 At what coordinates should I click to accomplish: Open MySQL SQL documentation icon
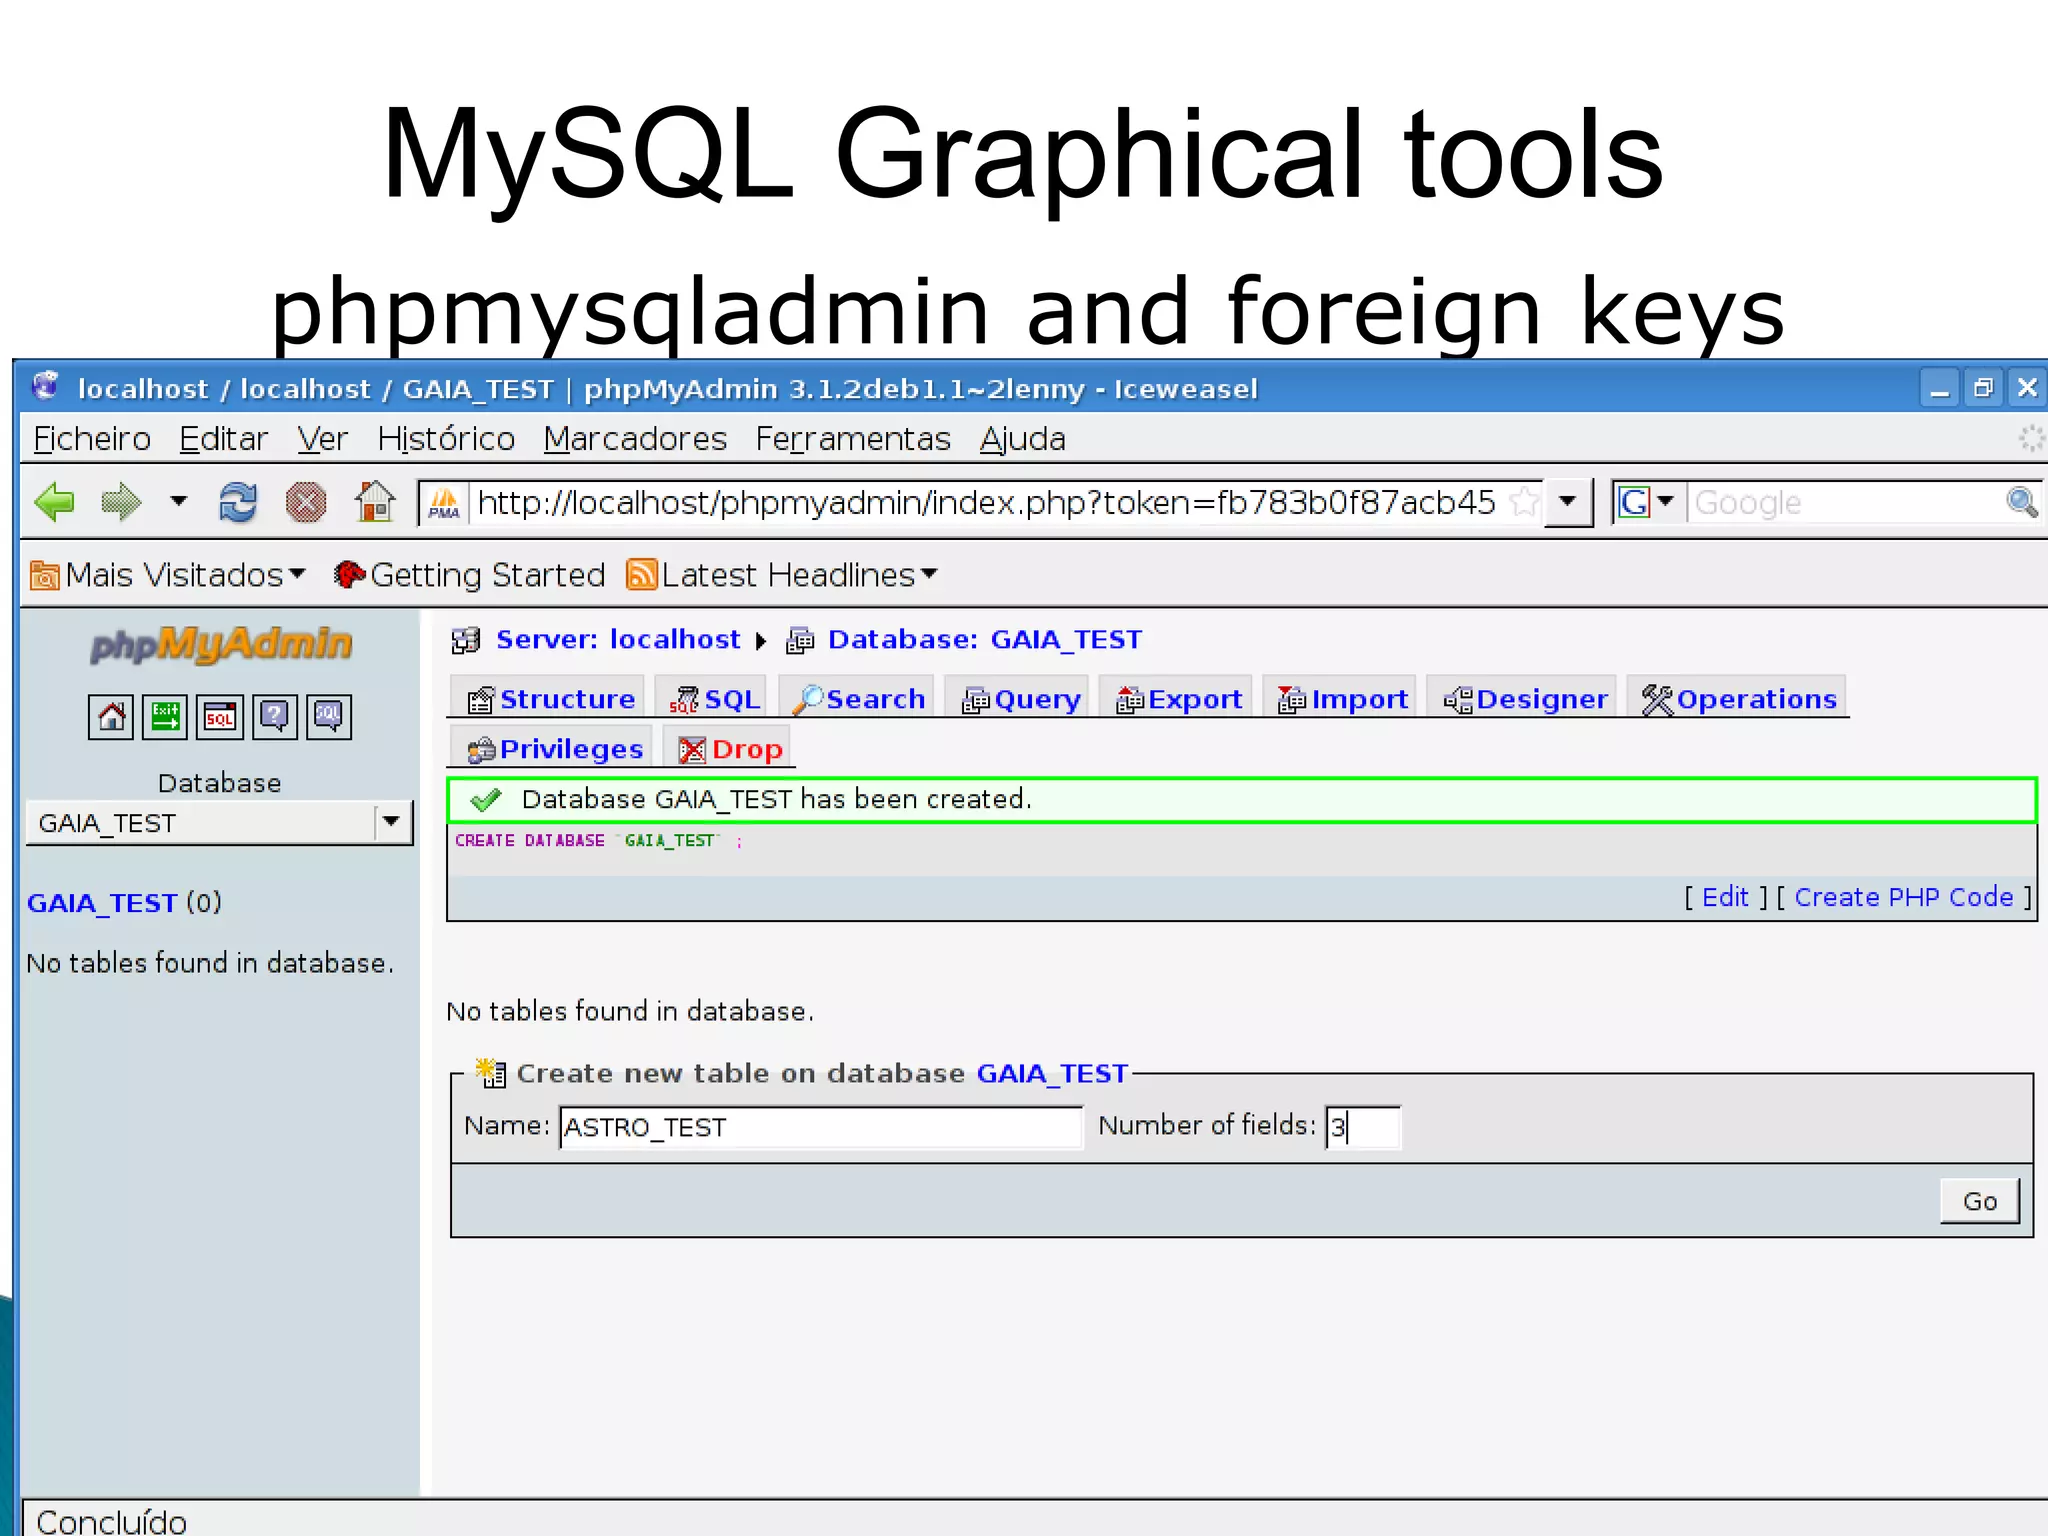[329, 717]
